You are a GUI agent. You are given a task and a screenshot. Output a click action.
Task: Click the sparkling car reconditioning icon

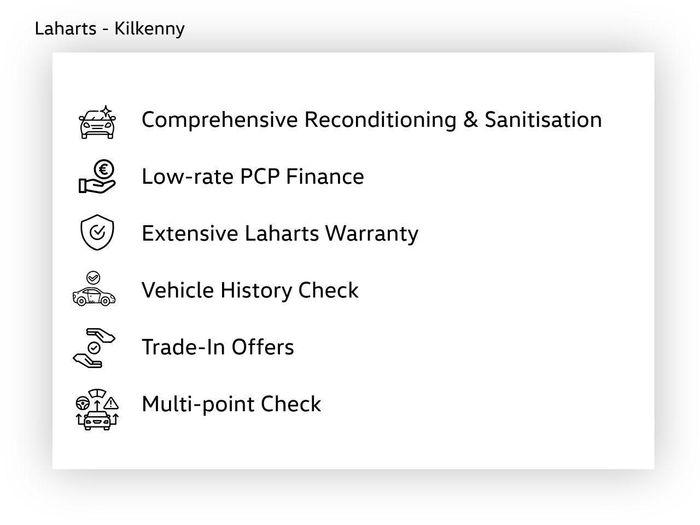click(x=97, y=122)
